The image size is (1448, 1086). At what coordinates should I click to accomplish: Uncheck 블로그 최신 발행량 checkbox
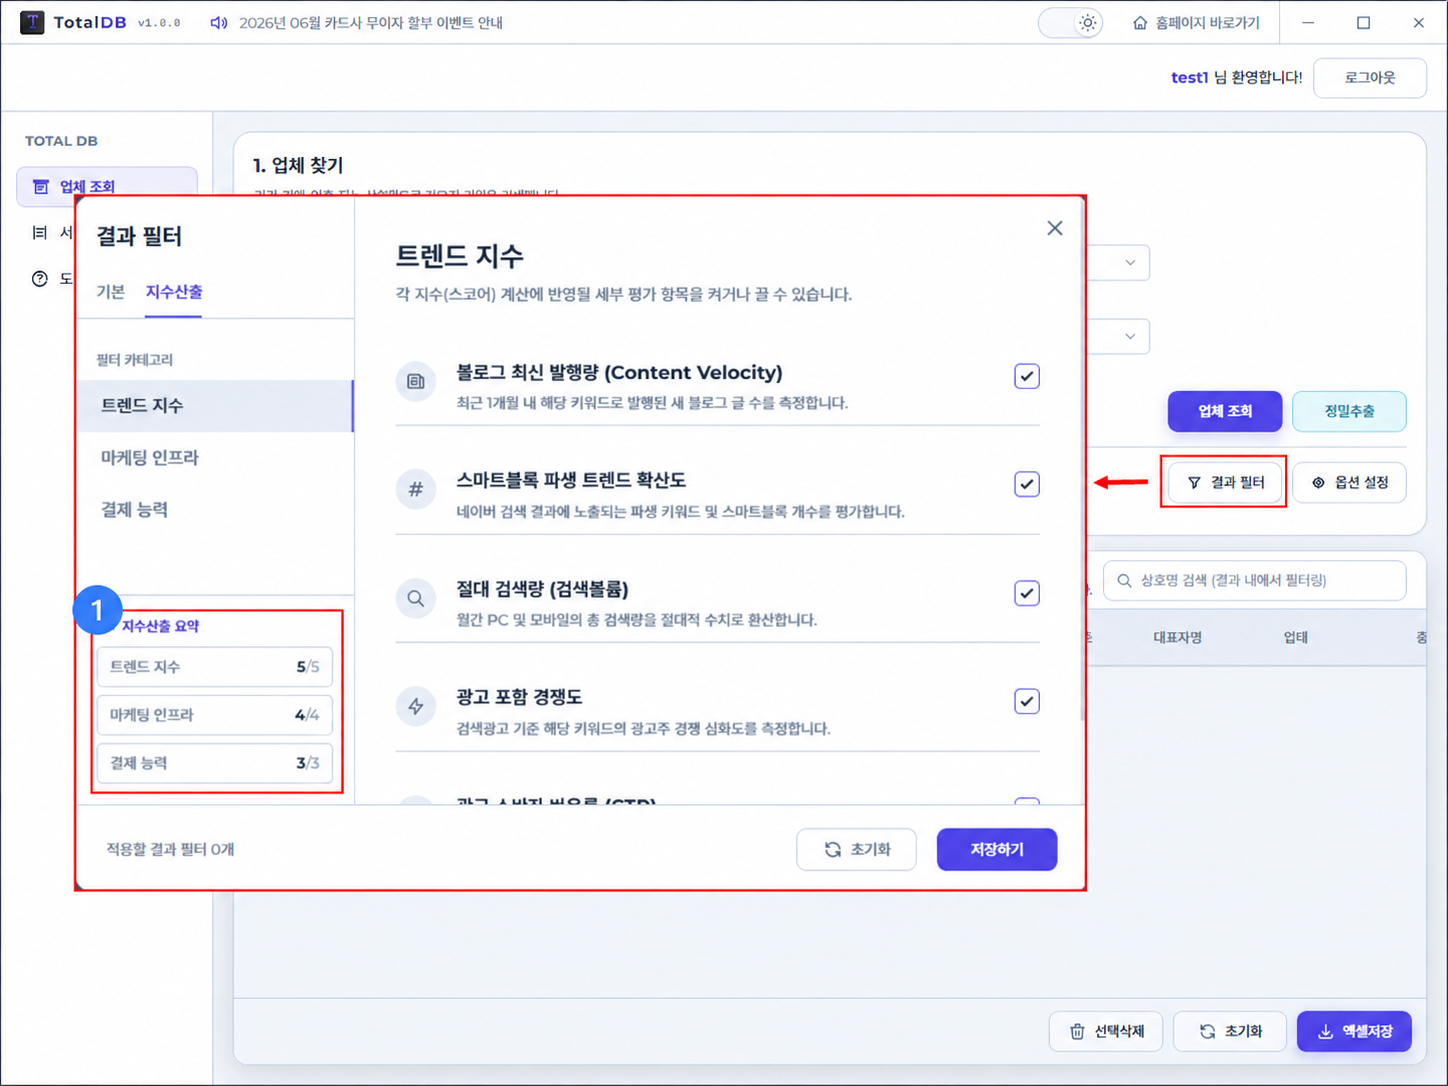coord(1027,376)
